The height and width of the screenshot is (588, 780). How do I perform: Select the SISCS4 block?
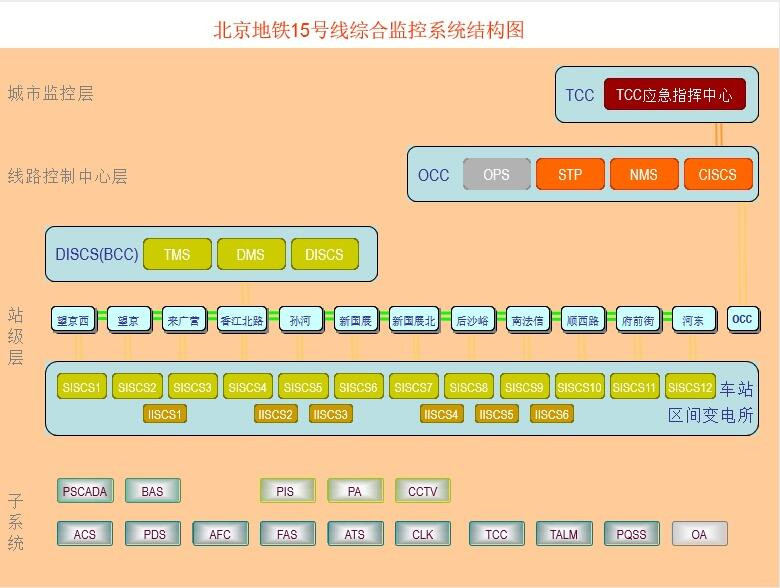(248, 387)
